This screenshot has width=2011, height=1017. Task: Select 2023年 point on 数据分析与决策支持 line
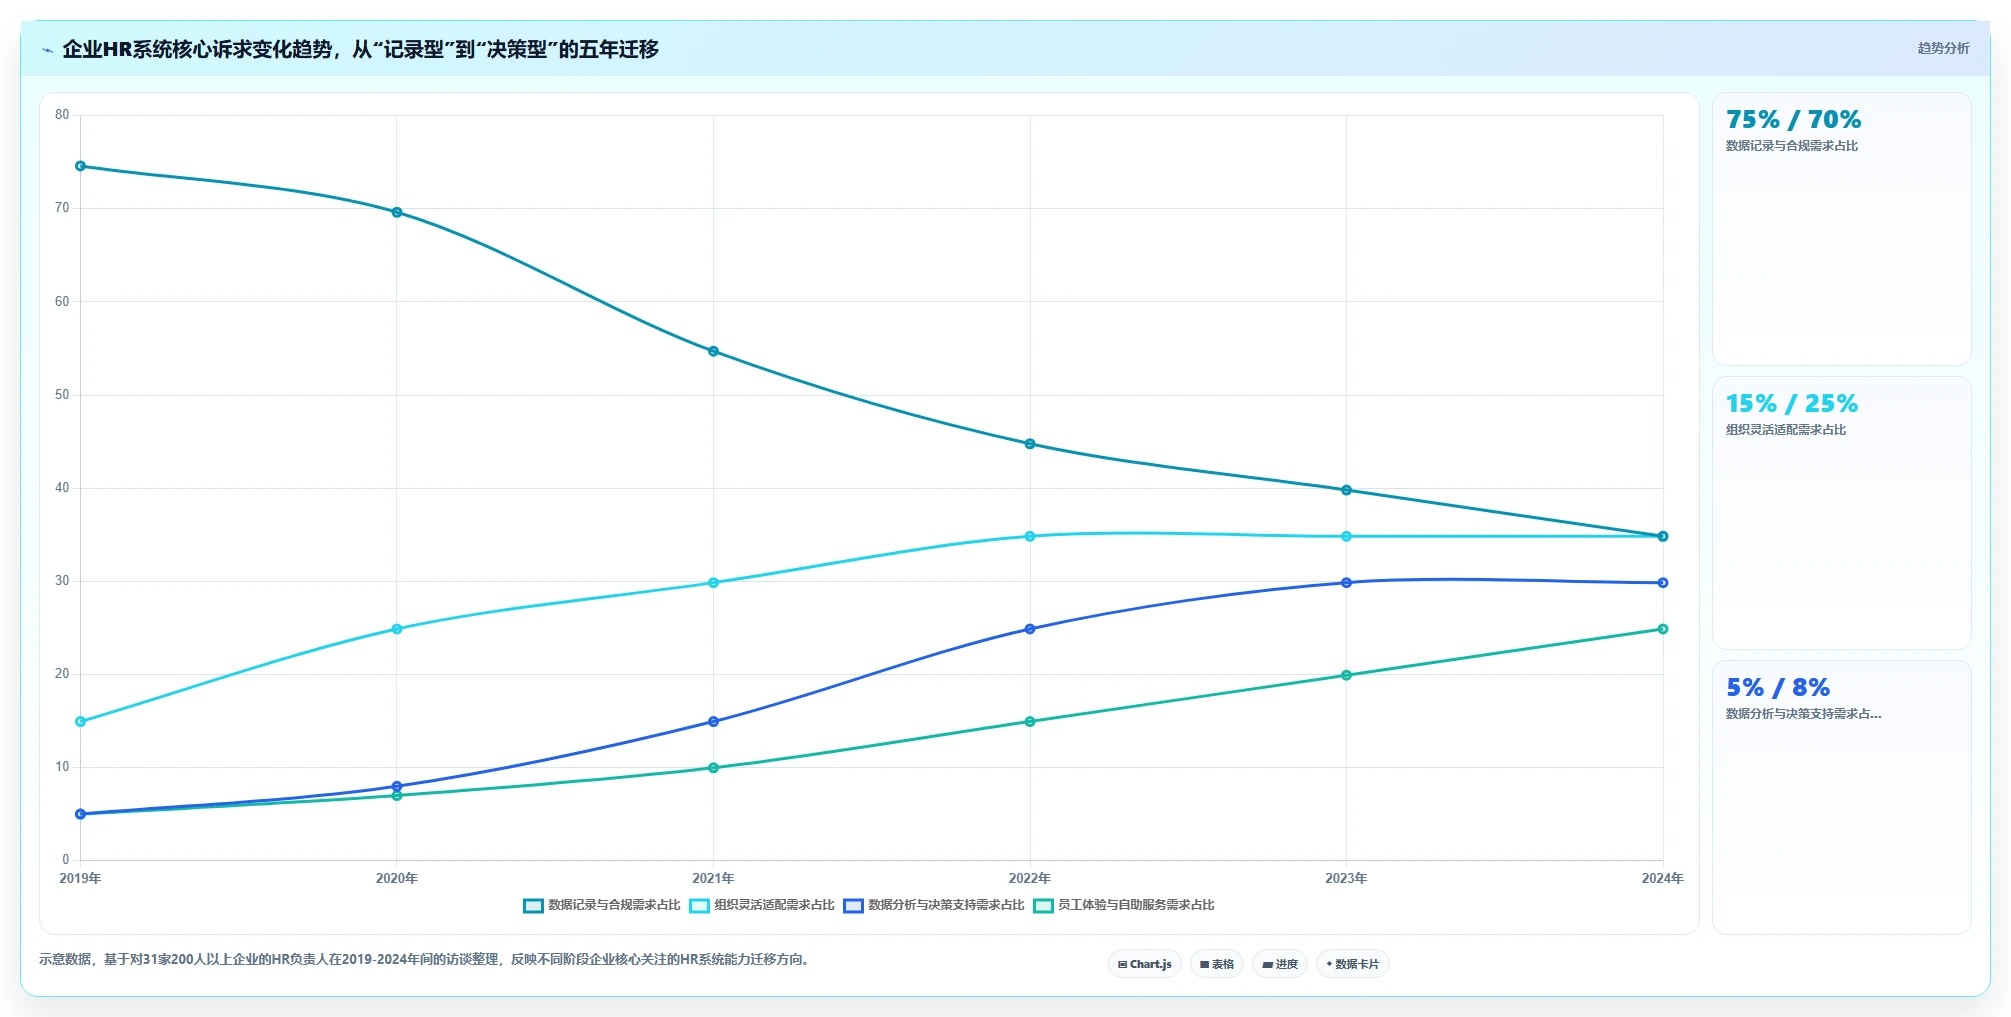point(1346,583)
